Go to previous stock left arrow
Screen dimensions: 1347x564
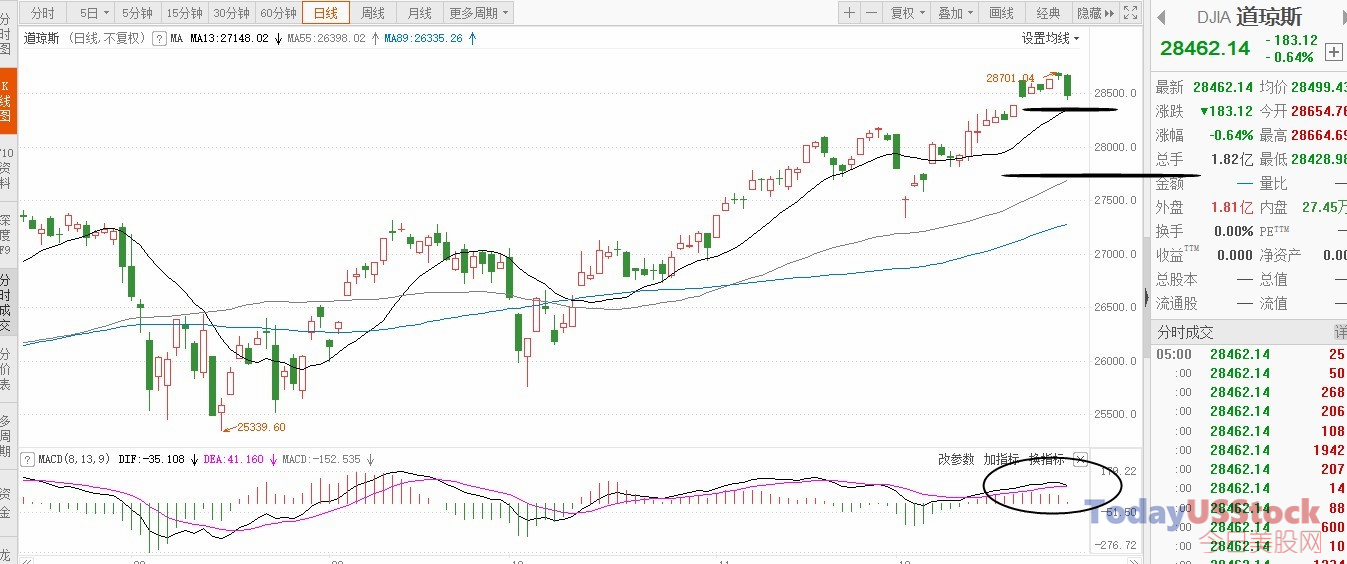click(x=1161, y=15)
